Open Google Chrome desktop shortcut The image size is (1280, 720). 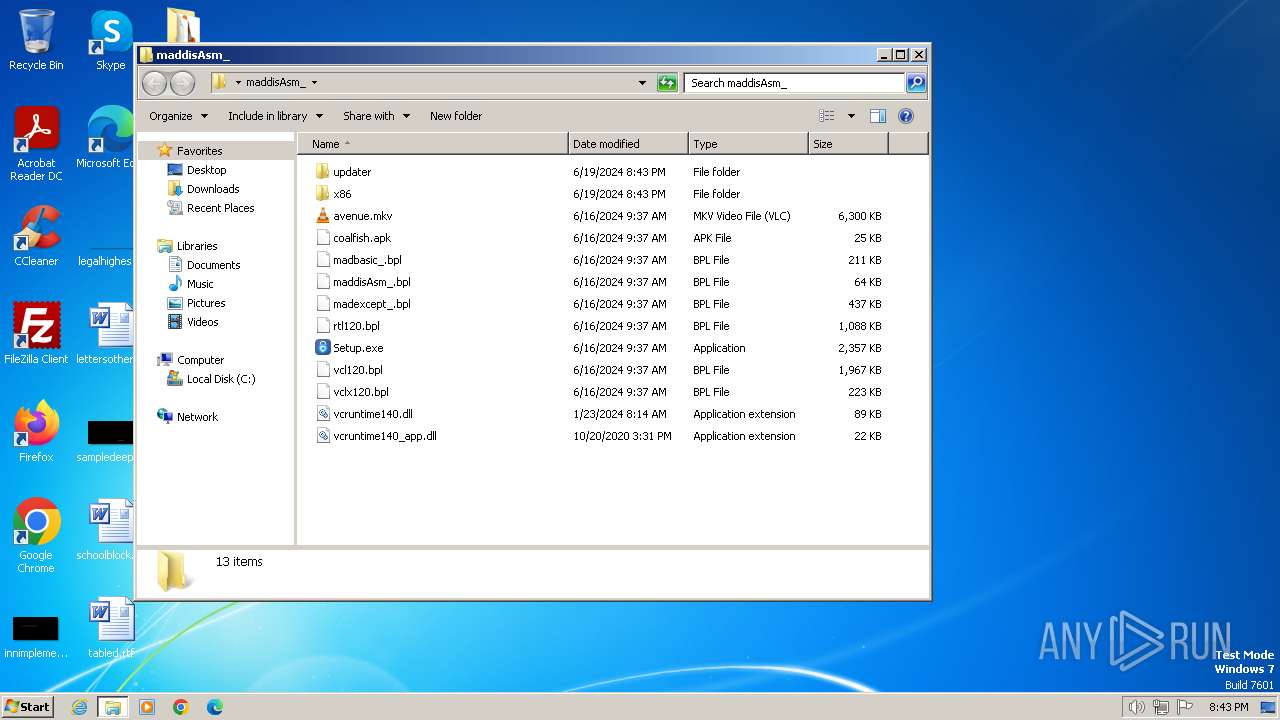point(36,535)
